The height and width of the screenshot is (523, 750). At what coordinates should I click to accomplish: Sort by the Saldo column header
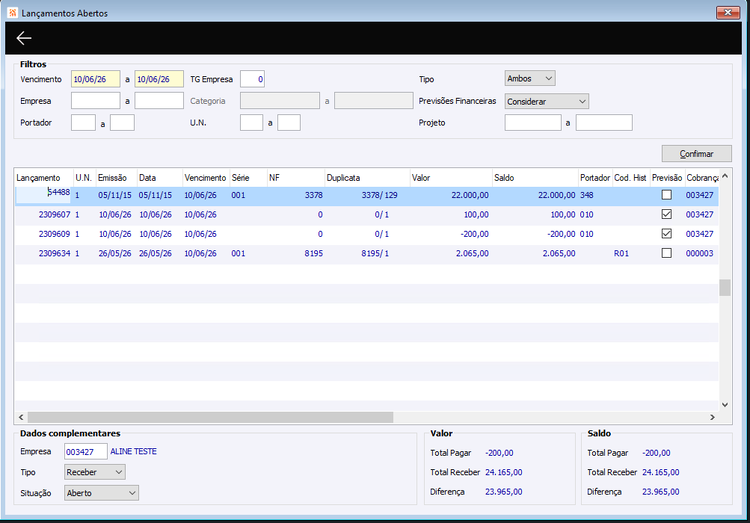point(535,178)
